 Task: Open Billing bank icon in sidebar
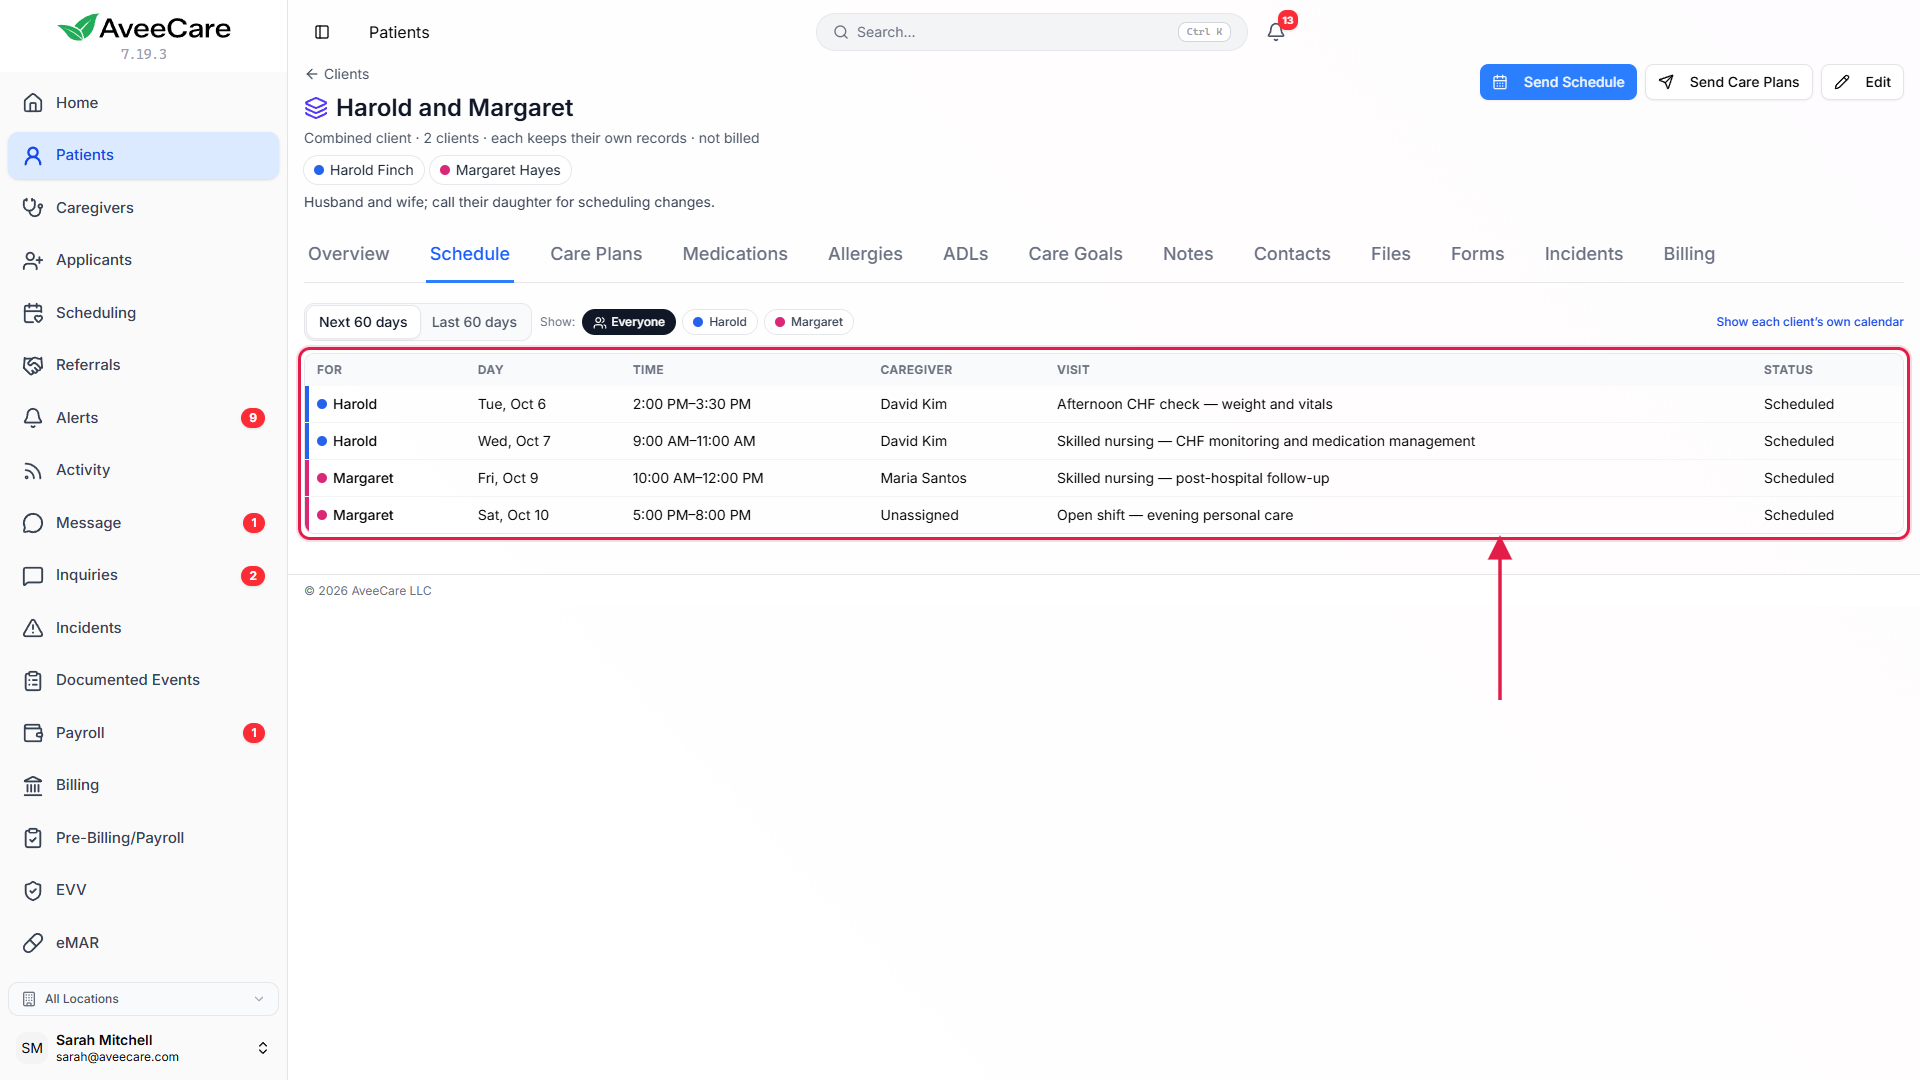pos(33,785)
